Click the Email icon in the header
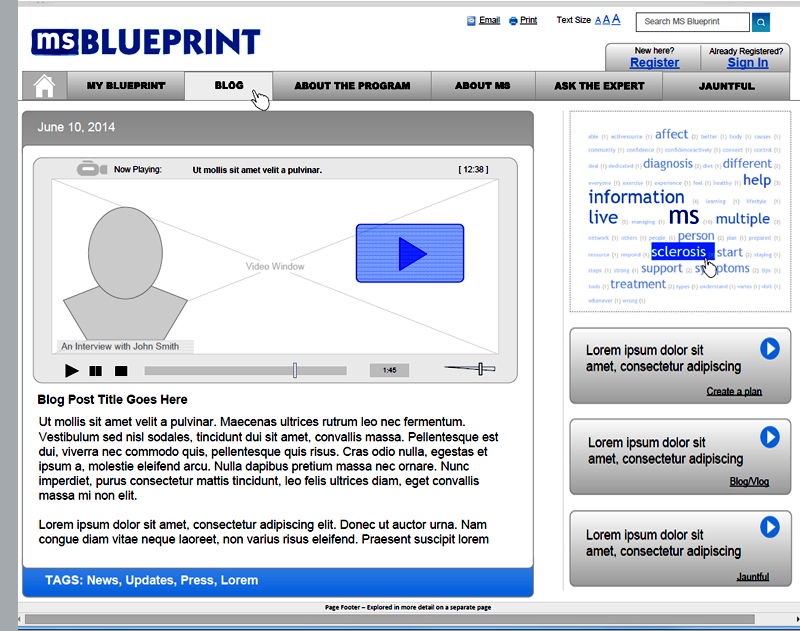This screenshot has width=800, height=631. [x=470, y=19]
